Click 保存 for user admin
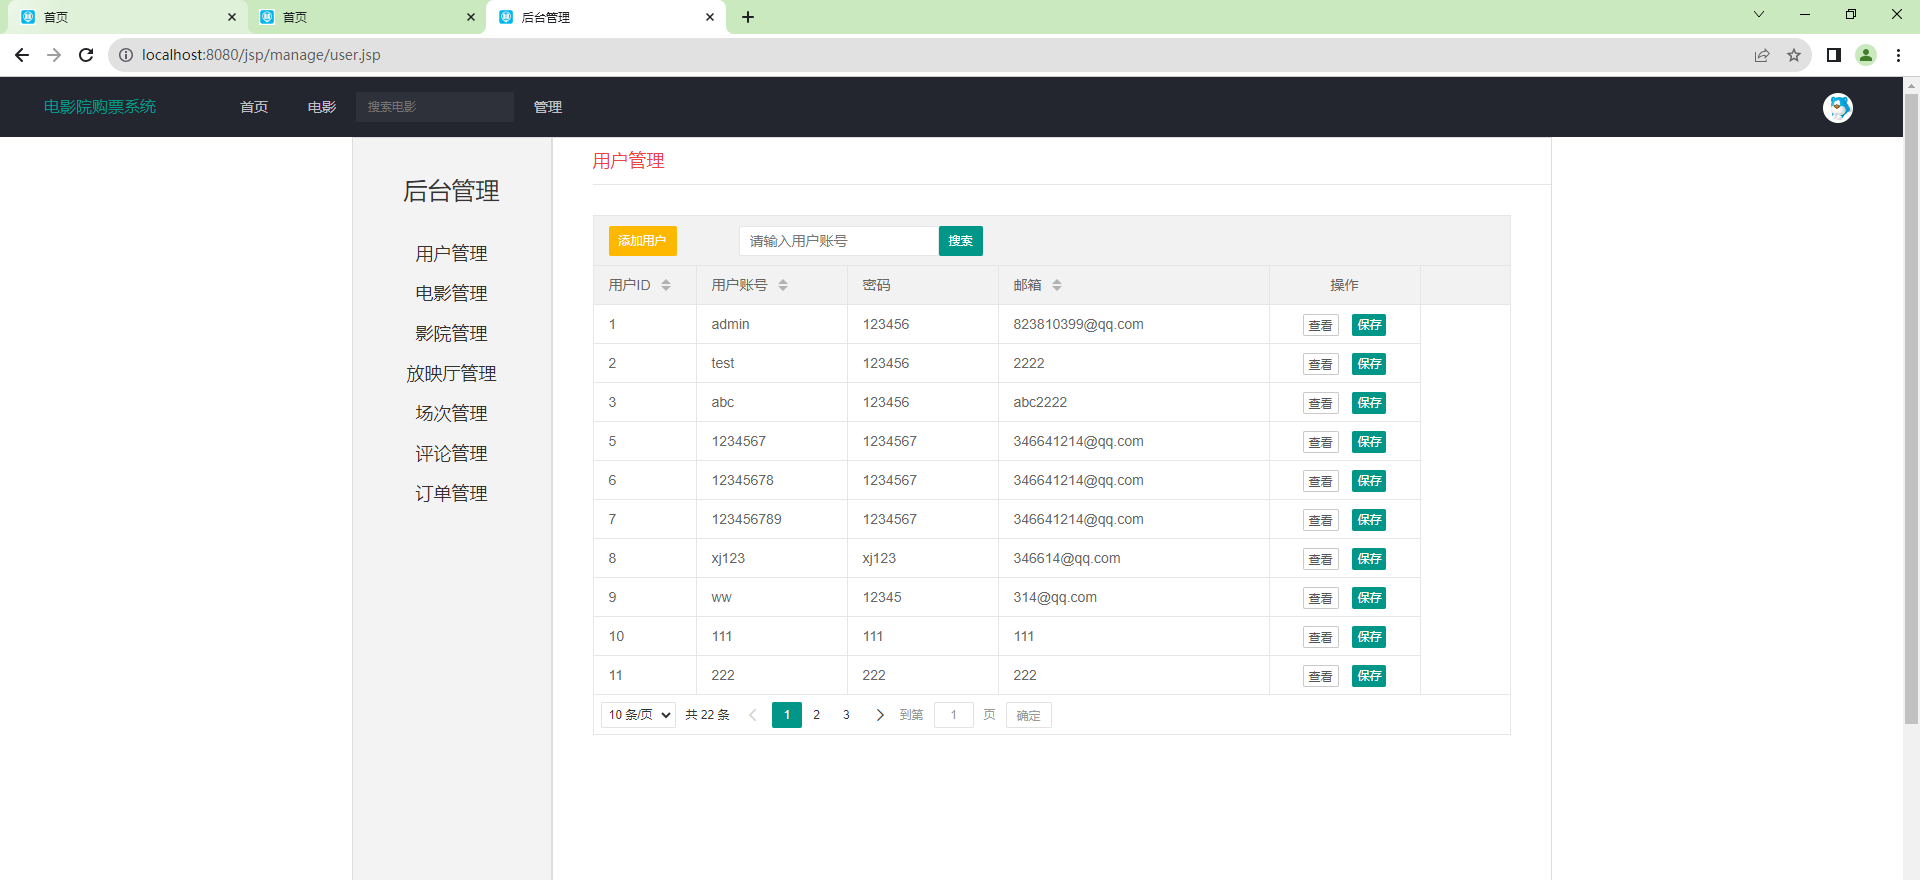This screenshot has height=880, width=1920. [1369, 325]
